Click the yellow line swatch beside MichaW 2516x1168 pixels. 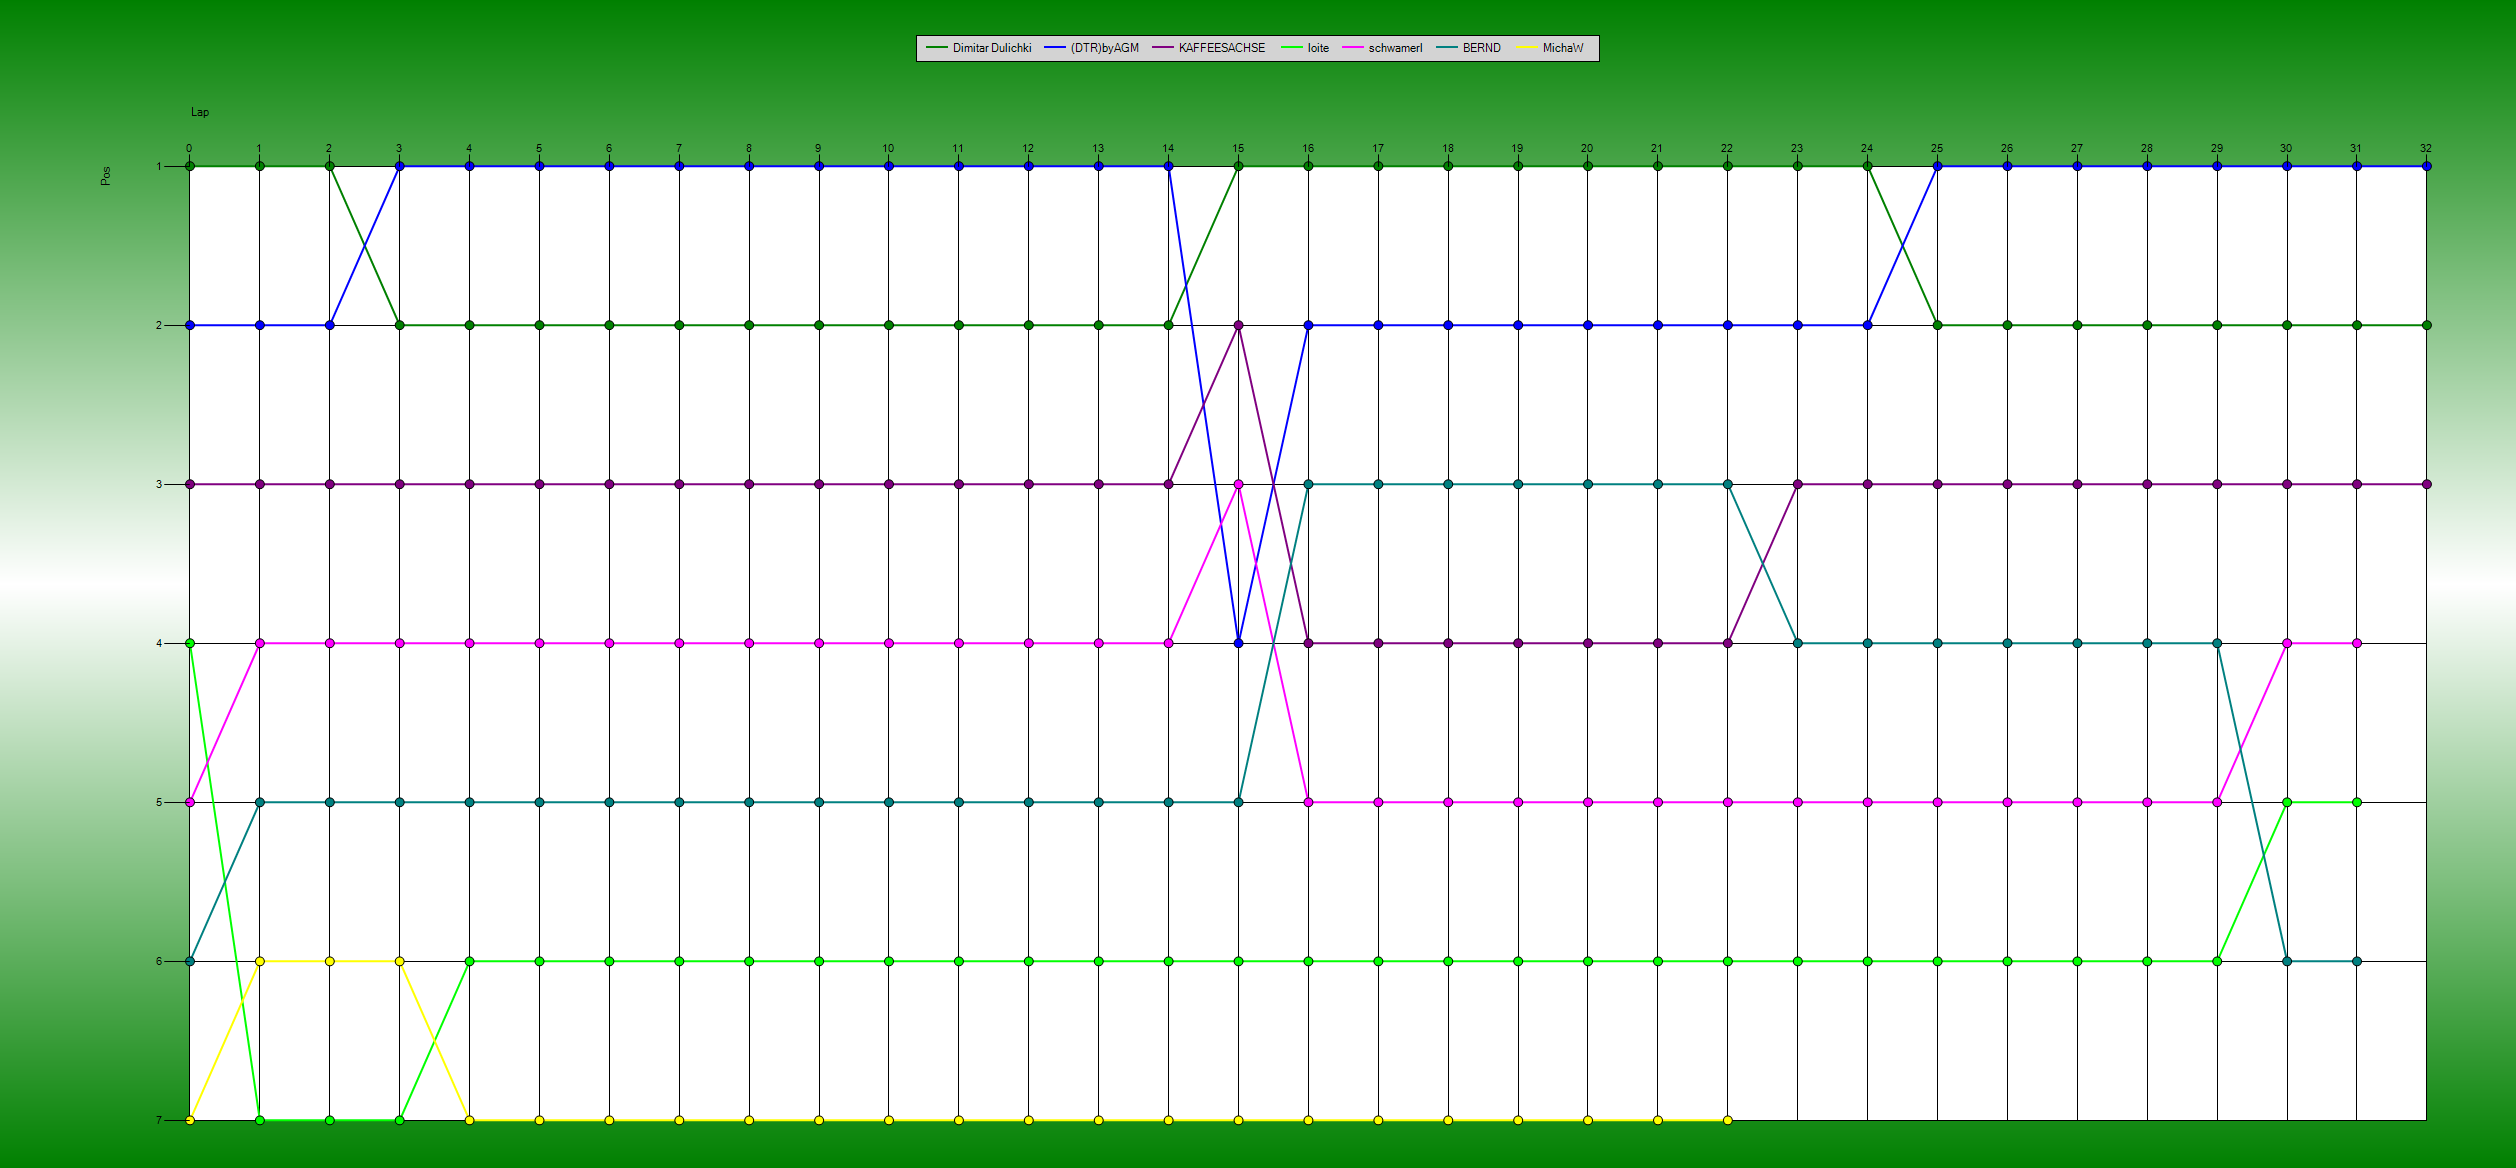[x=1527, y=48]
